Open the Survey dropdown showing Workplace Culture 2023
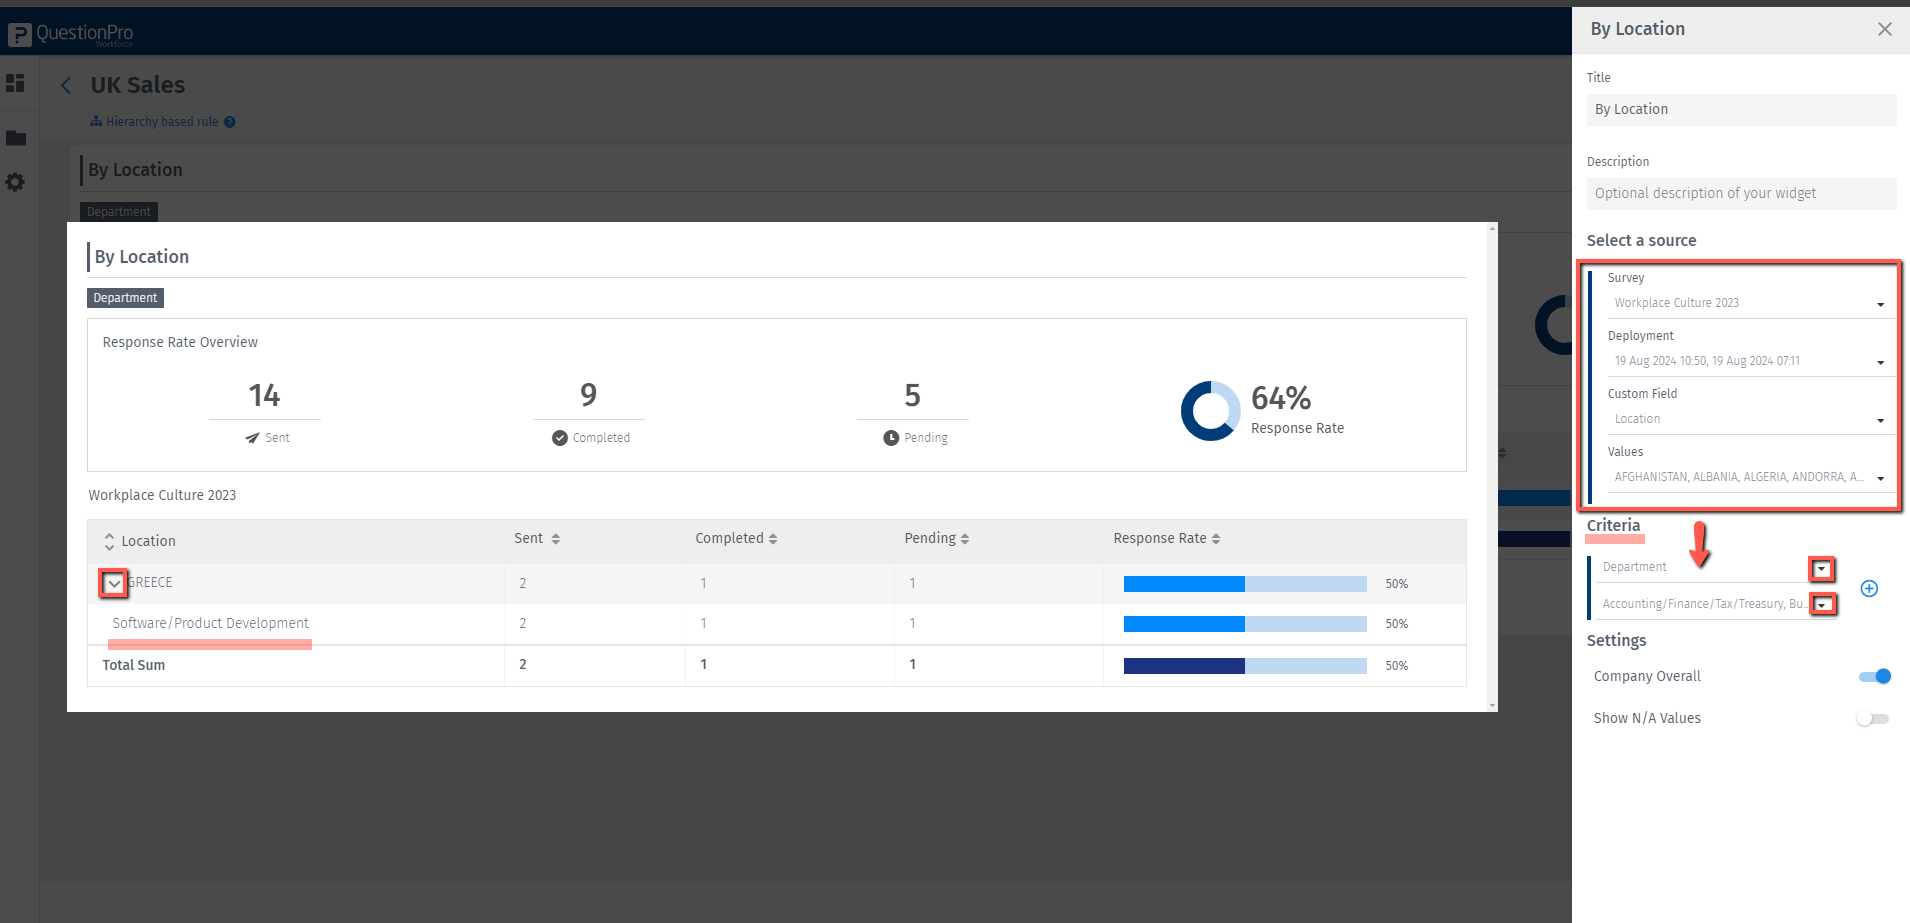Viewport: 1910px width, 923px height. point(1881,303)
